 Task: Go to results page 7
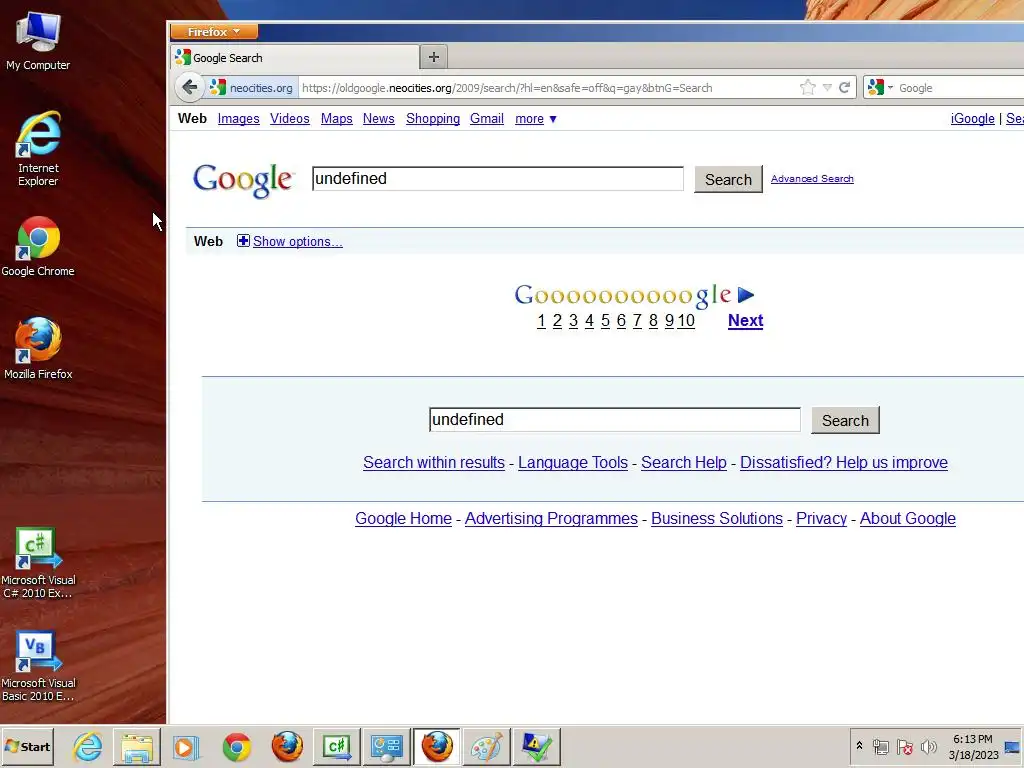point(637,321)
